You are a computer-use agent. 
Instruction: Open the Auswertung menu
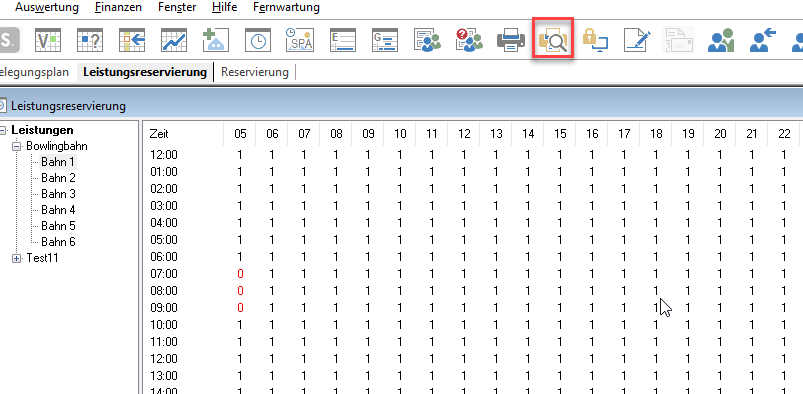point(47,8)
